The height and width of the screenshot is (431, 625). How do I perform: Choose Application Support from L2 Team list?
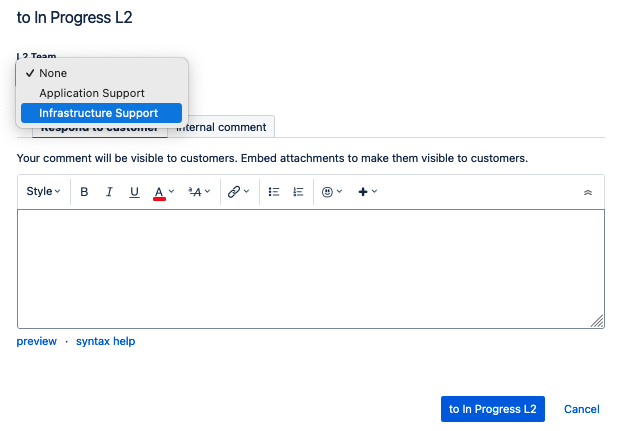101,93
